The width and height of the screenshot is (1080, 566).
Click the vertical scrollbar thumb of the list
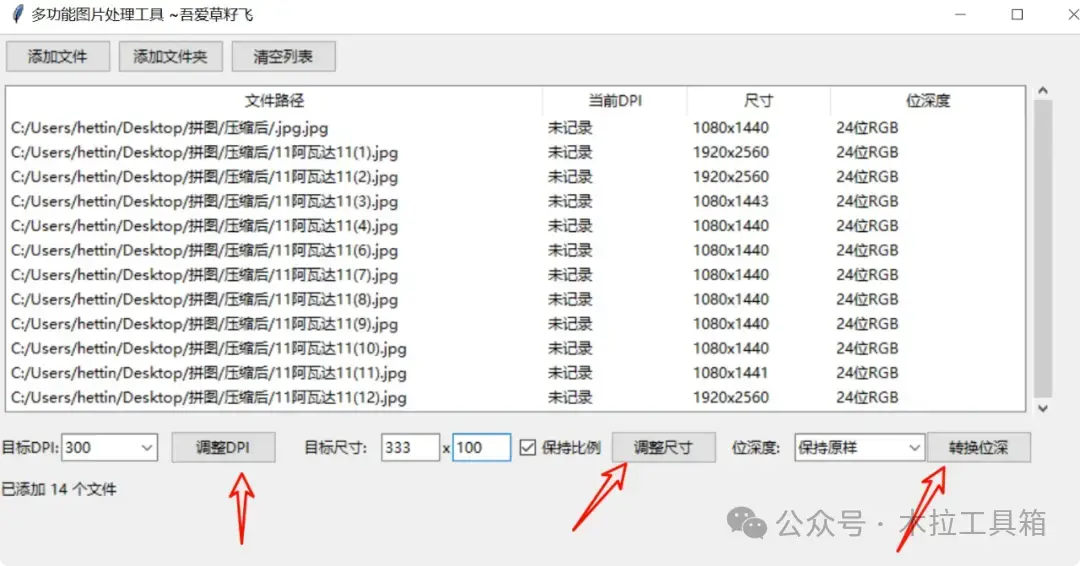(x=1043, y=249)
